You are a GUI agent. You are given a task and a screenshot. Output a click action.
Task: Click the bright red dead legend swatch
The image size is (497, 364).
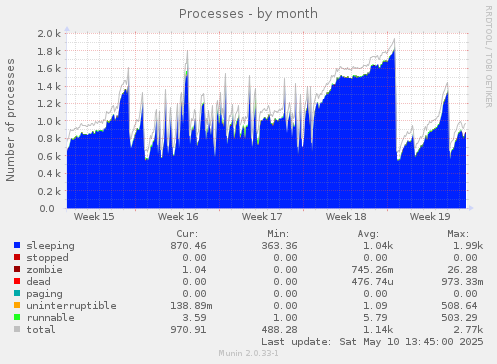point(17,281)
